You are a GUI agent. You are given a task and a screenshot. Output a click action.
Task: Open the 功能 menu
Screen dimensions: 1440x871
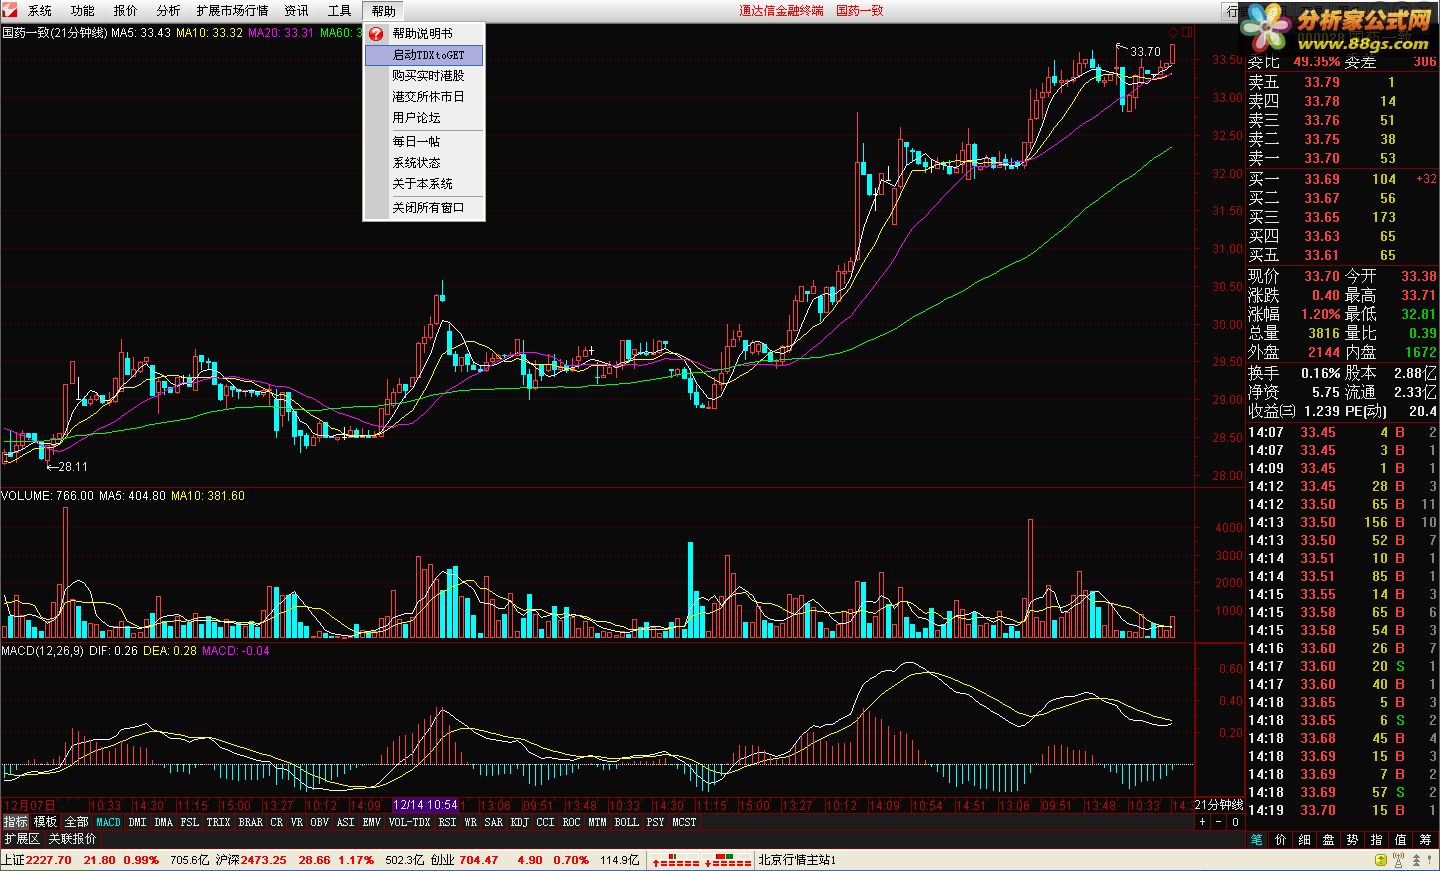click(x=83, y=11)
